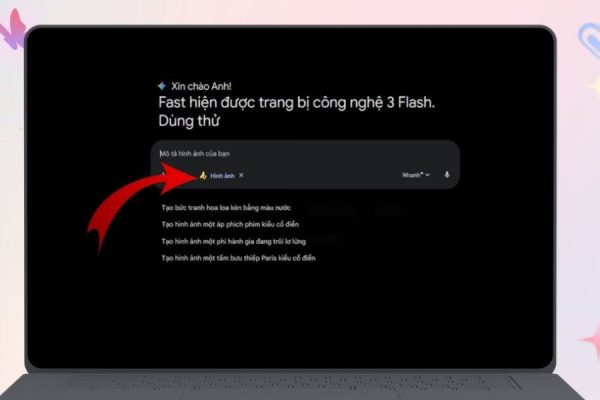
Task: Click the red arrow annotation
Action: 142,203
